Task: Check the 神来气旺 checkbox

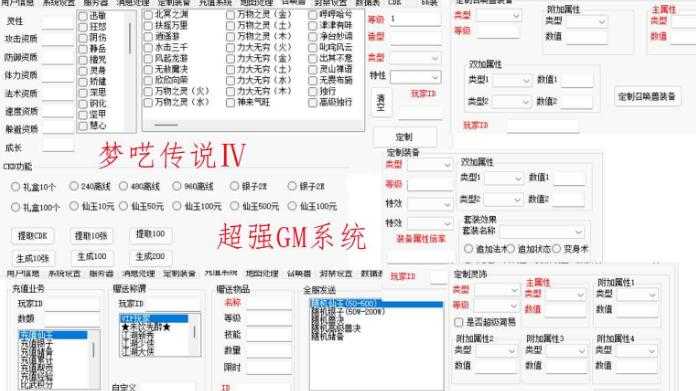Action: point(230,103)
